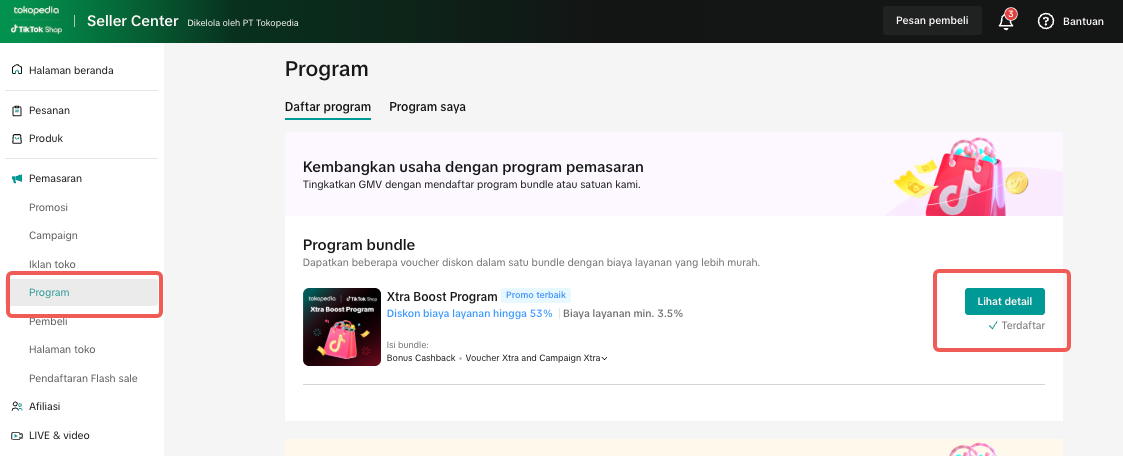Click the Pemasaran megaphone icon
This screenshot has height=456, width=1123.
pos(17,179)
